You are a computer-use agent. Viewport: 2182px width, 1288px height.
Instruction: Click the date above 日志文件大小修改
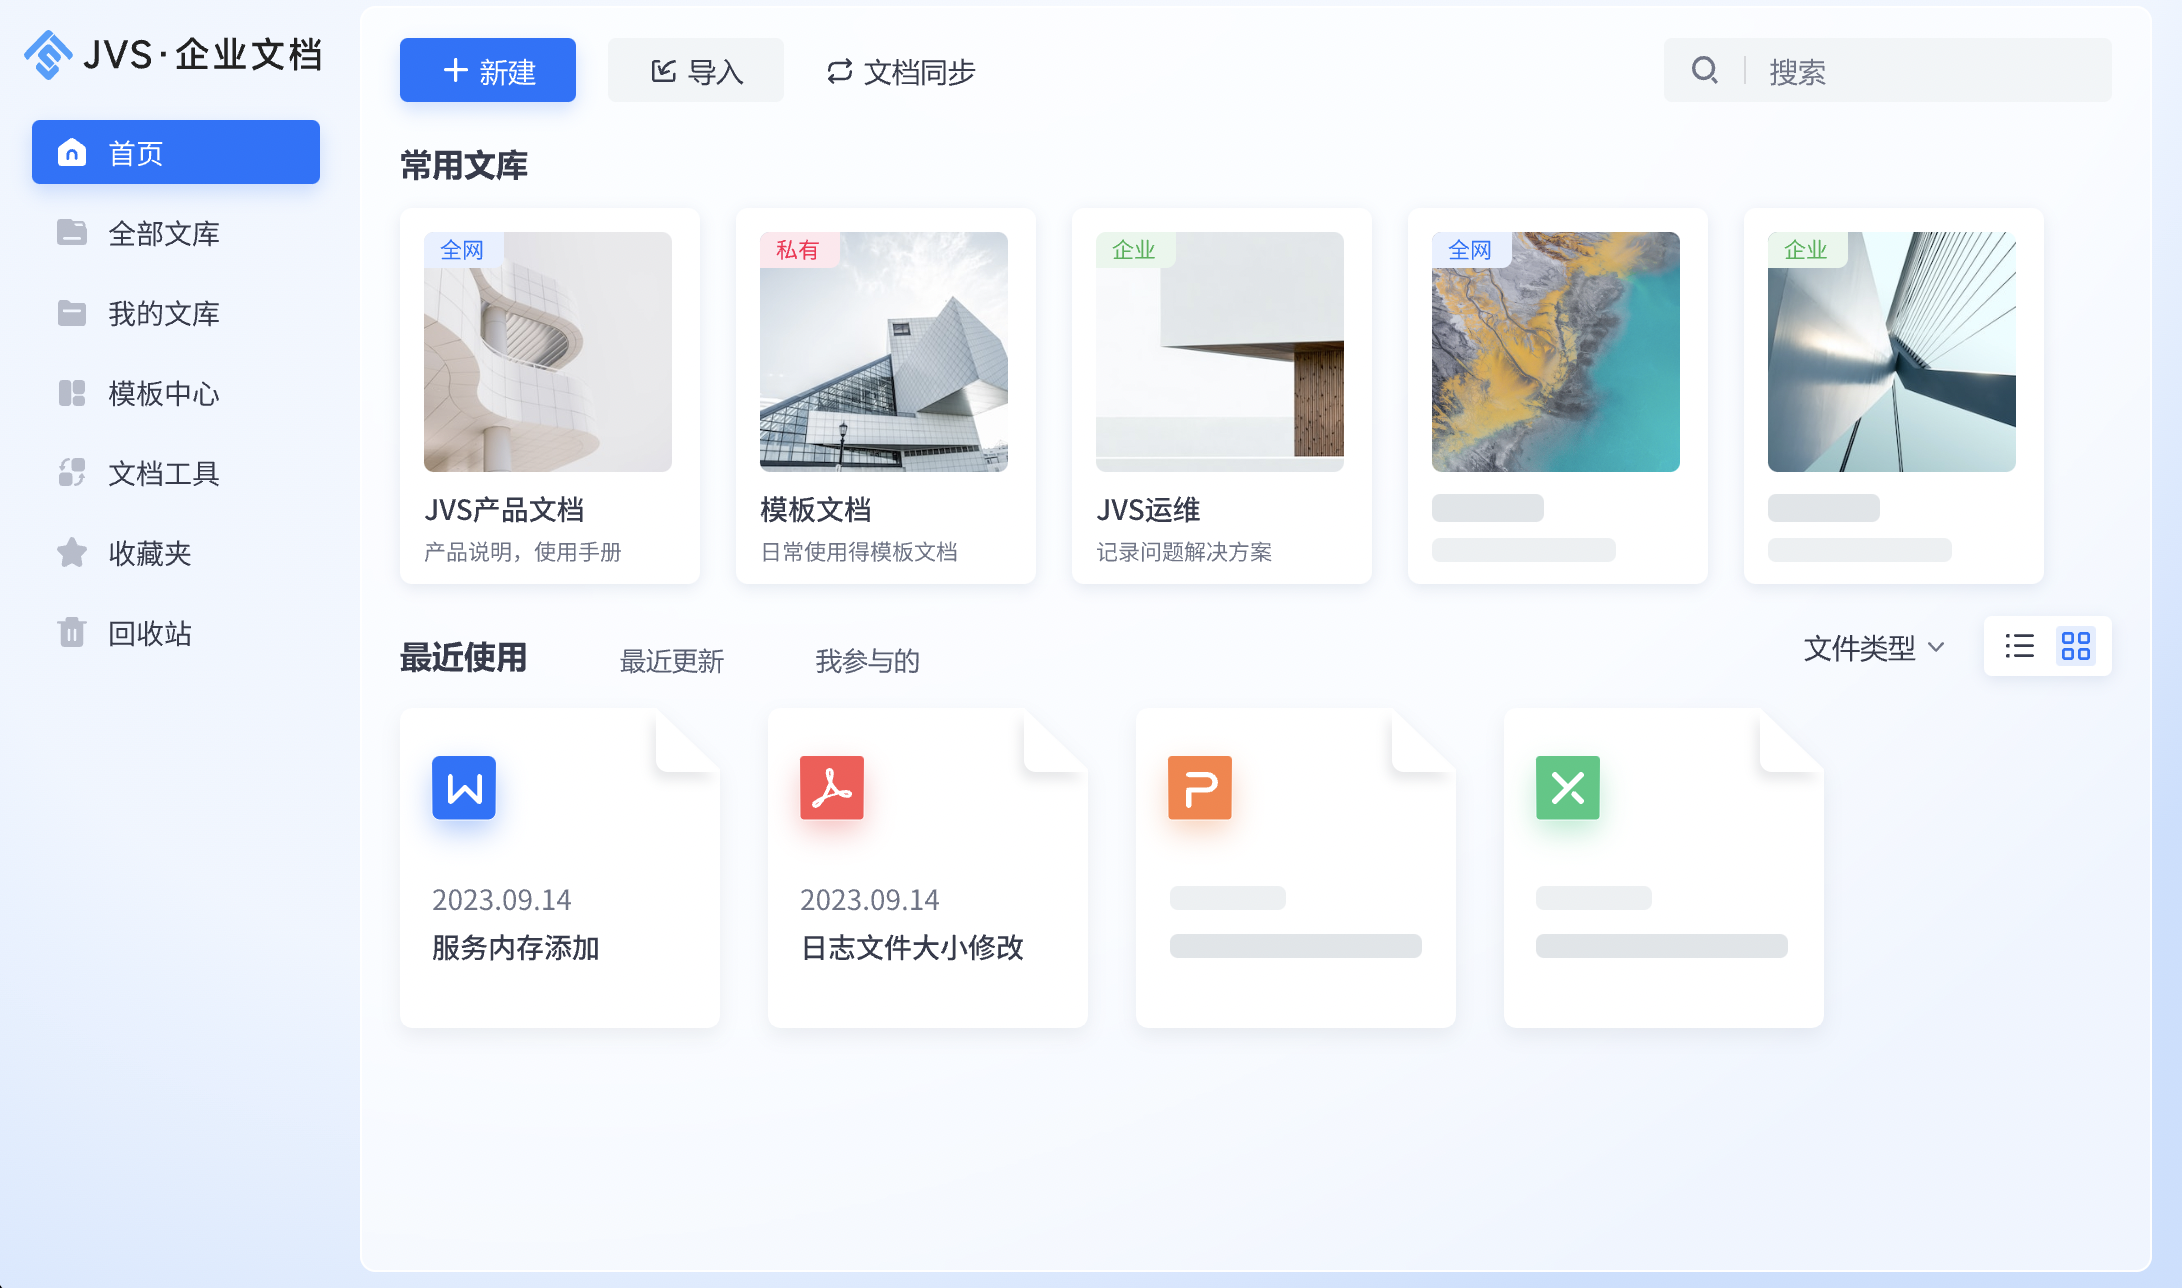tap(870, 900)
